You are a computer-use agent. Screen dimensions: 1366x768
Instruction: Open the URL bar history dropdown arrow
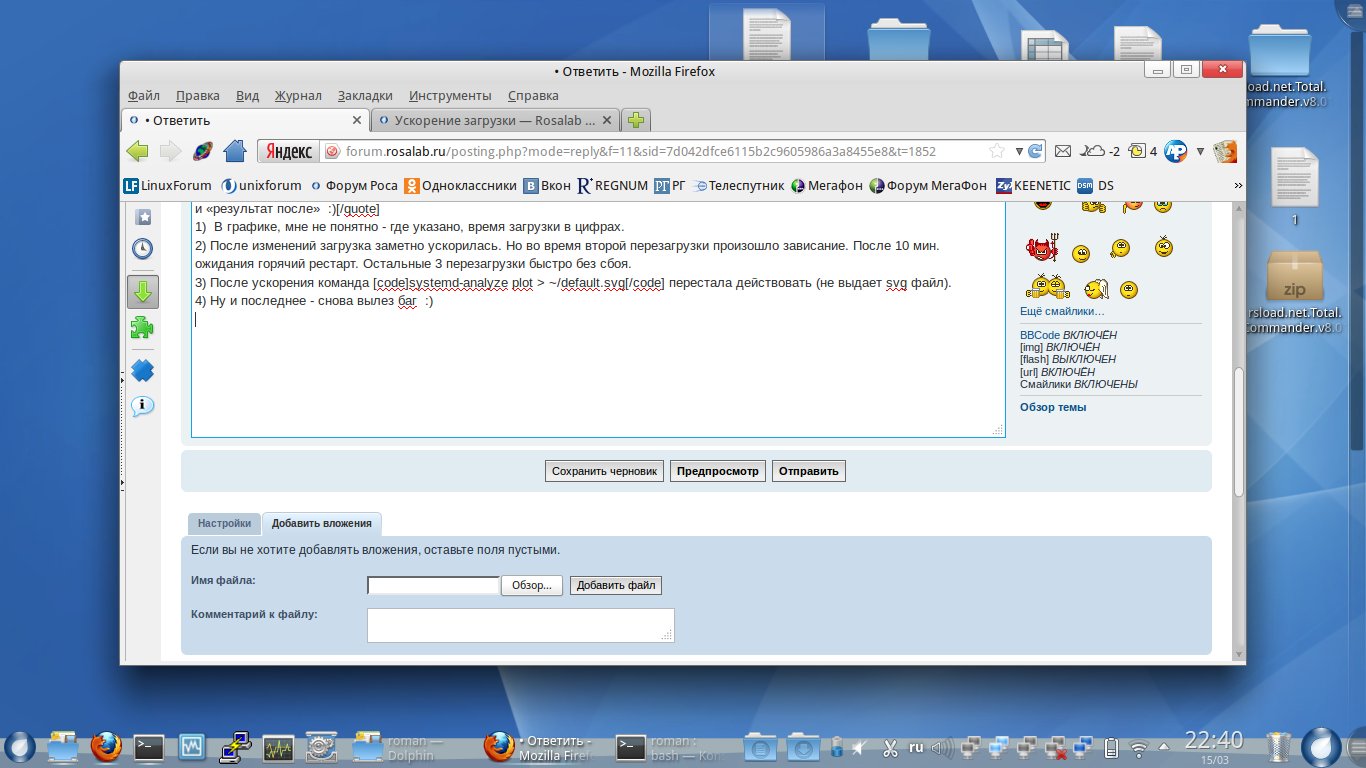click(x=1019, y=151)
